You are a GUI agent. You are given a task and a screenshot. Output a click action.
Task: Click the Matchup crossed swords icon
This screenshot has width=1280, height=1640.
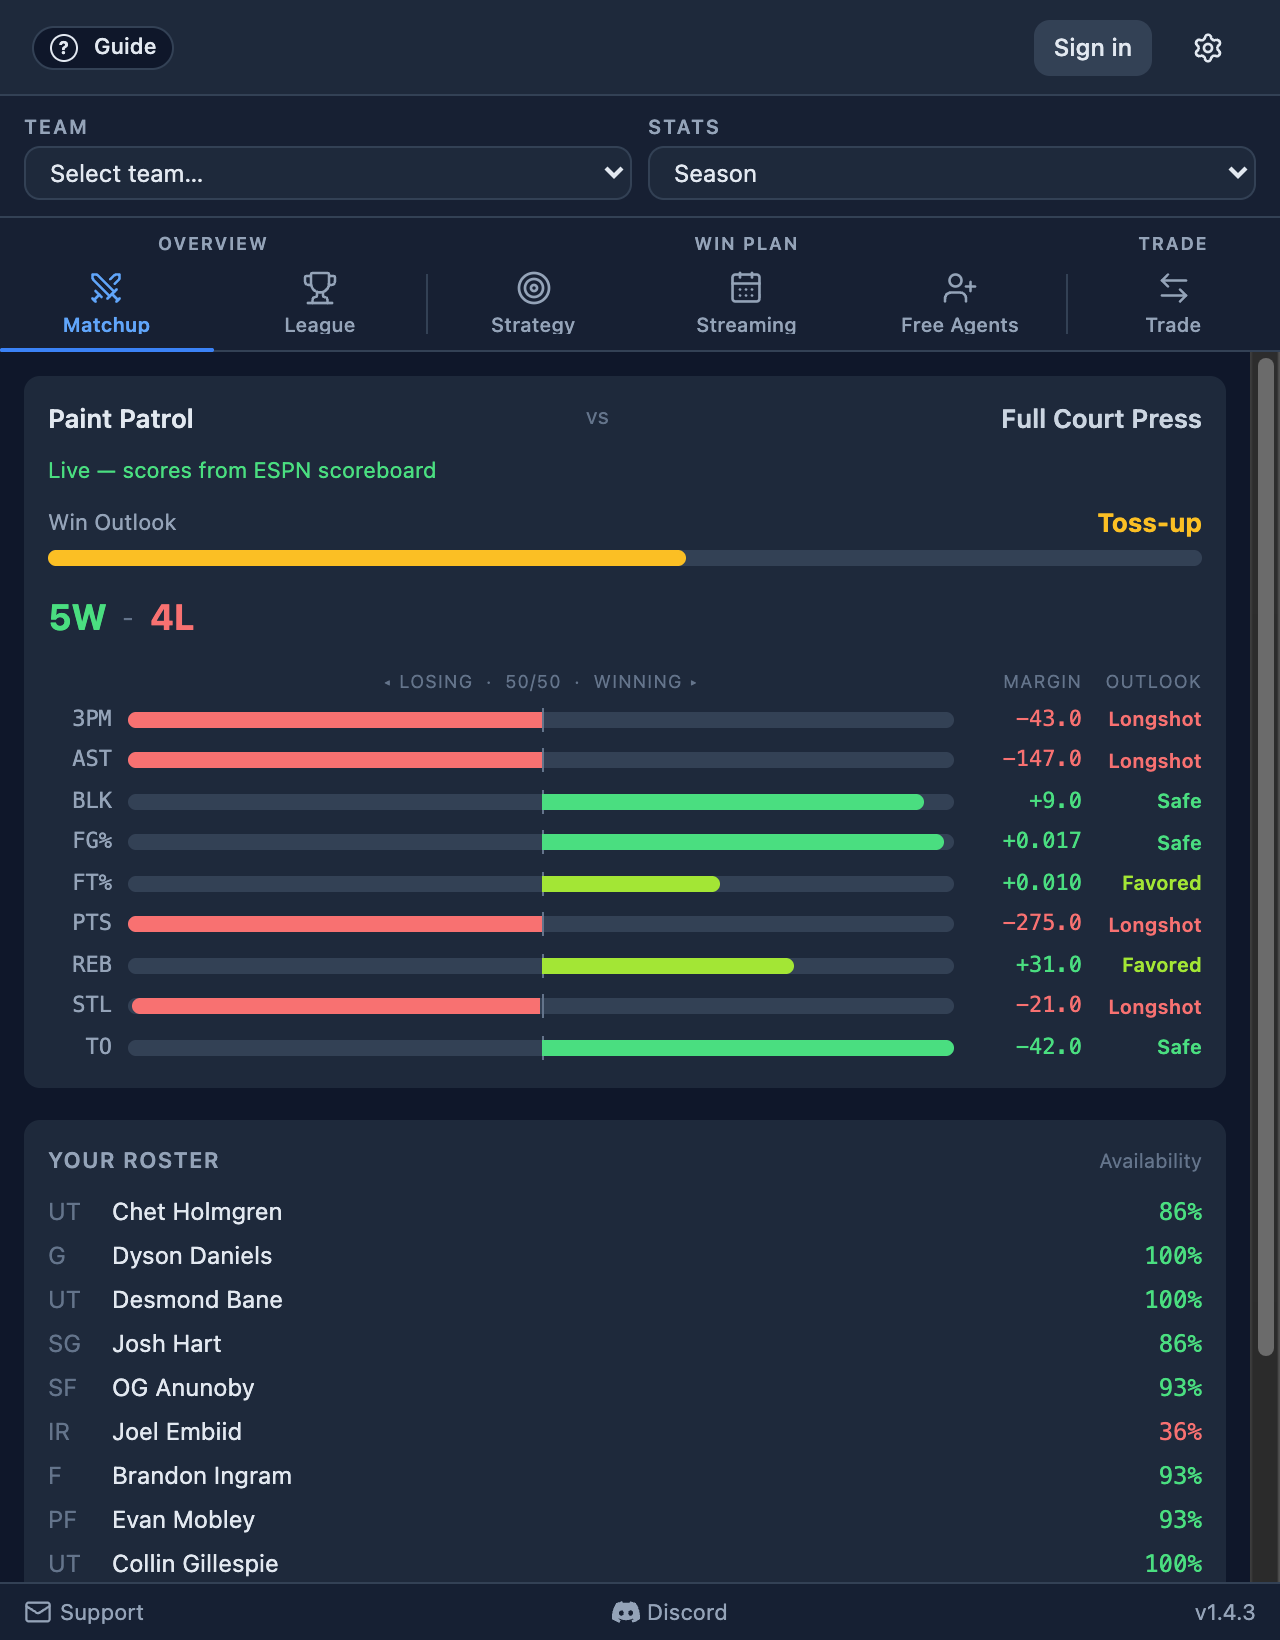pyautogui.click(x=106, y=288)
